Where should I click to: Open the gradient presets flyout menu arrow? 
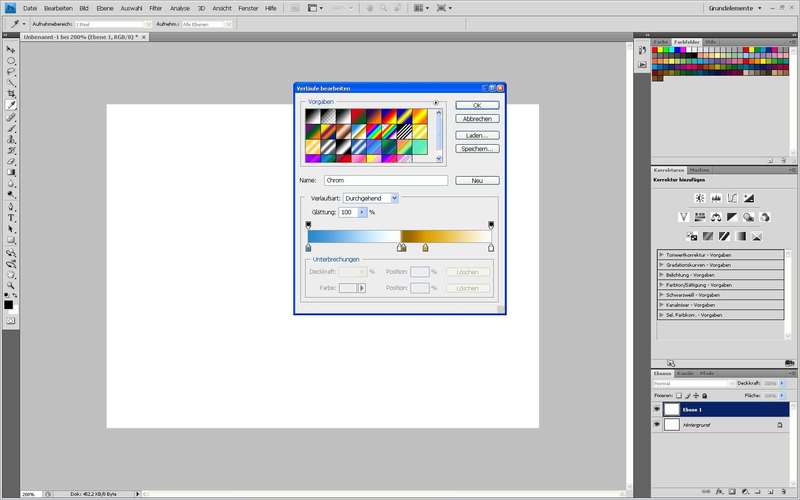pyautogui.click(x=437, y=103)
